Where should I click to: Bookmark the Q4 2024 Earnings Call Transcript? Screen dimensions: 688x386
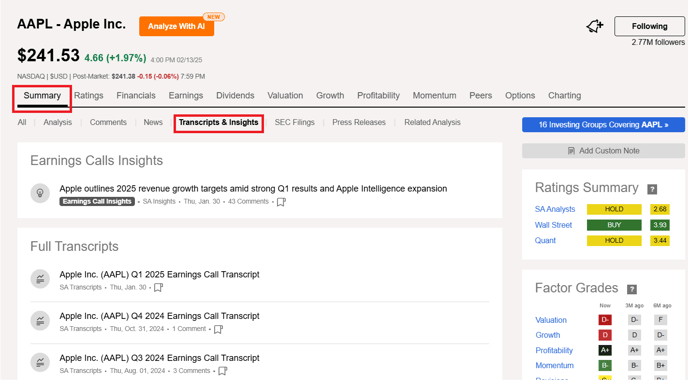click(x=218, y=329)
